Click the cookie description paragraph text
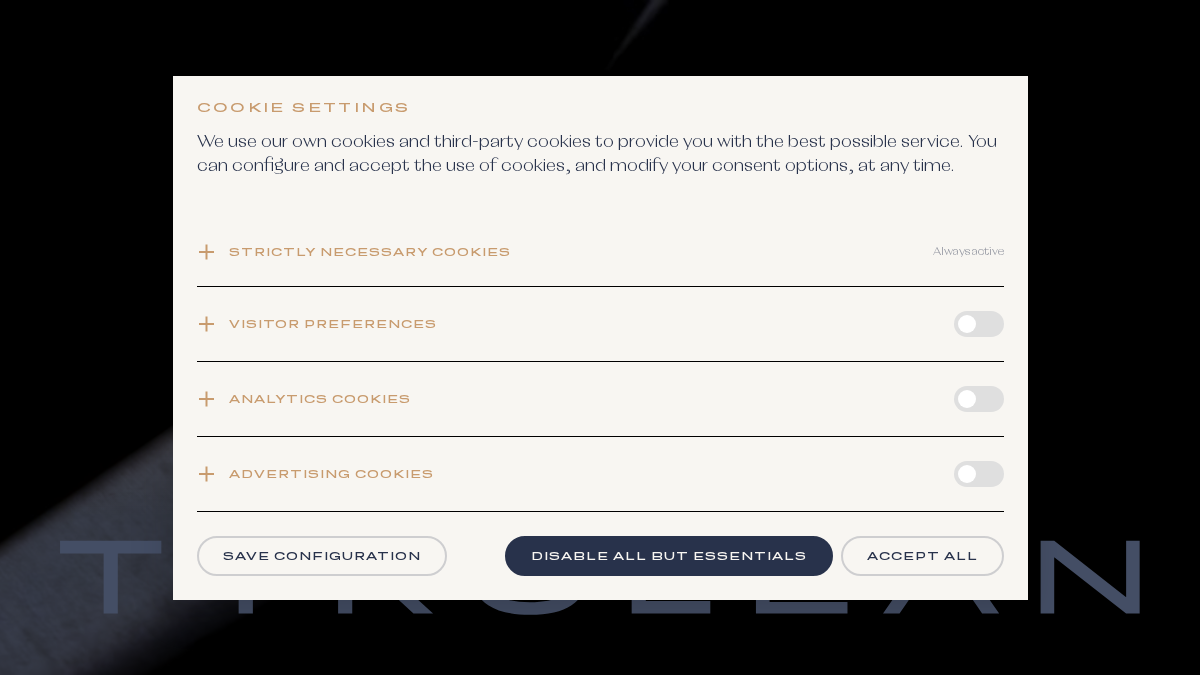 tap(597, 154)
